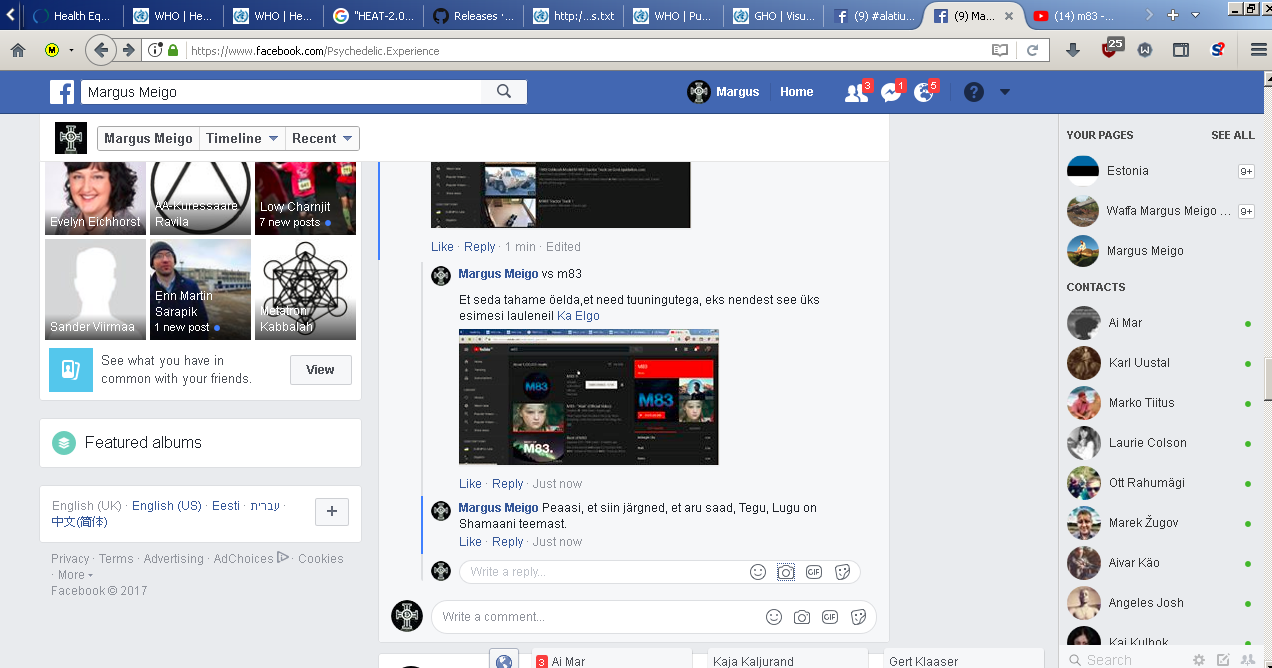Start new message compose icon
The height and width of the screenshot is (668, 1272).
click(x=1223, y=660)
